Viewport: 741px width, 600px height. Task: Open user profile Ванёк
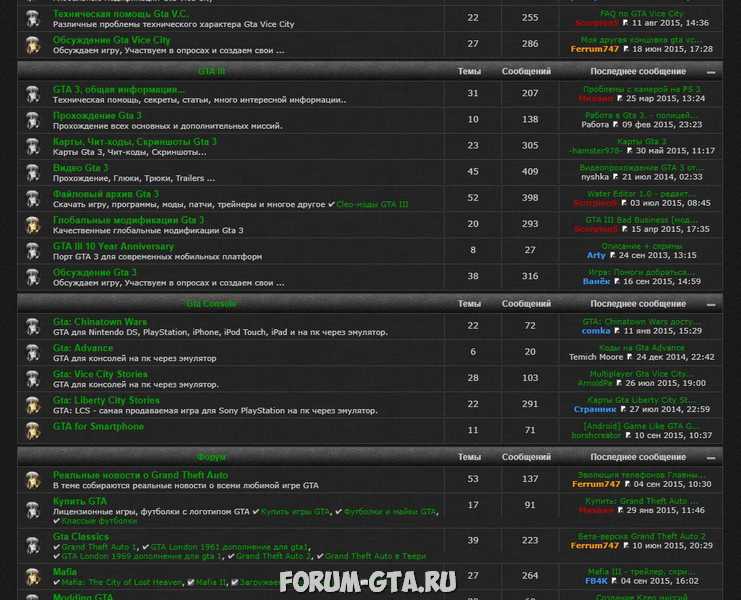(596, 282)
